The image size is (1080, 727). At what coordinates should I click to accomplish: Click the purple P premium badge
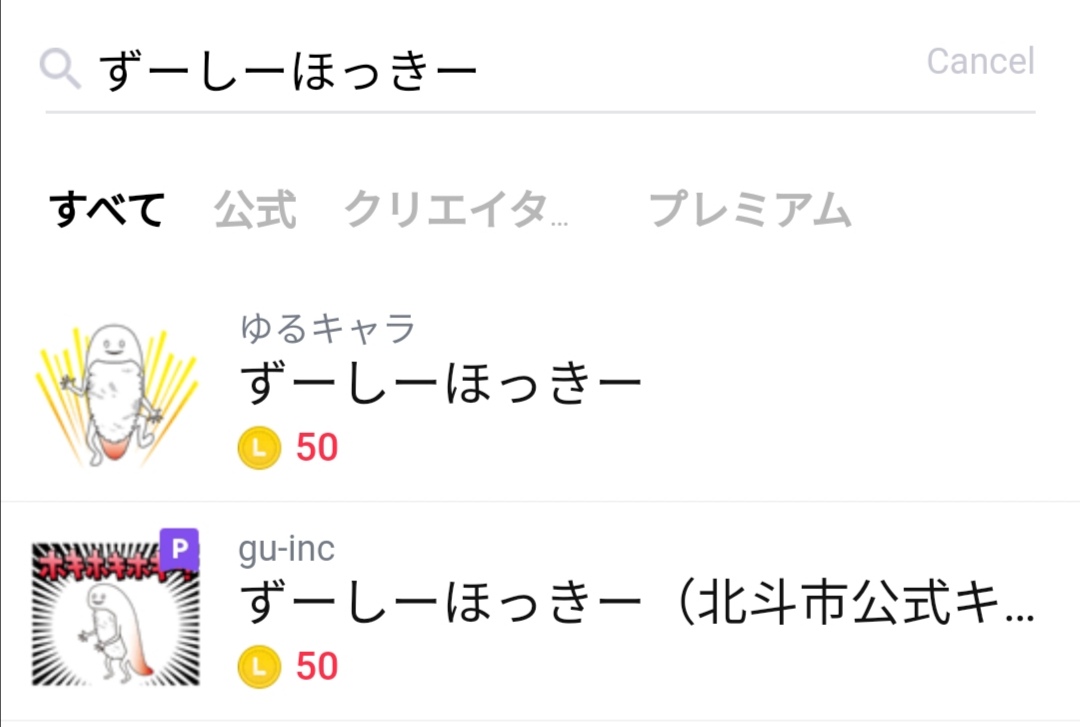(180, 549)
